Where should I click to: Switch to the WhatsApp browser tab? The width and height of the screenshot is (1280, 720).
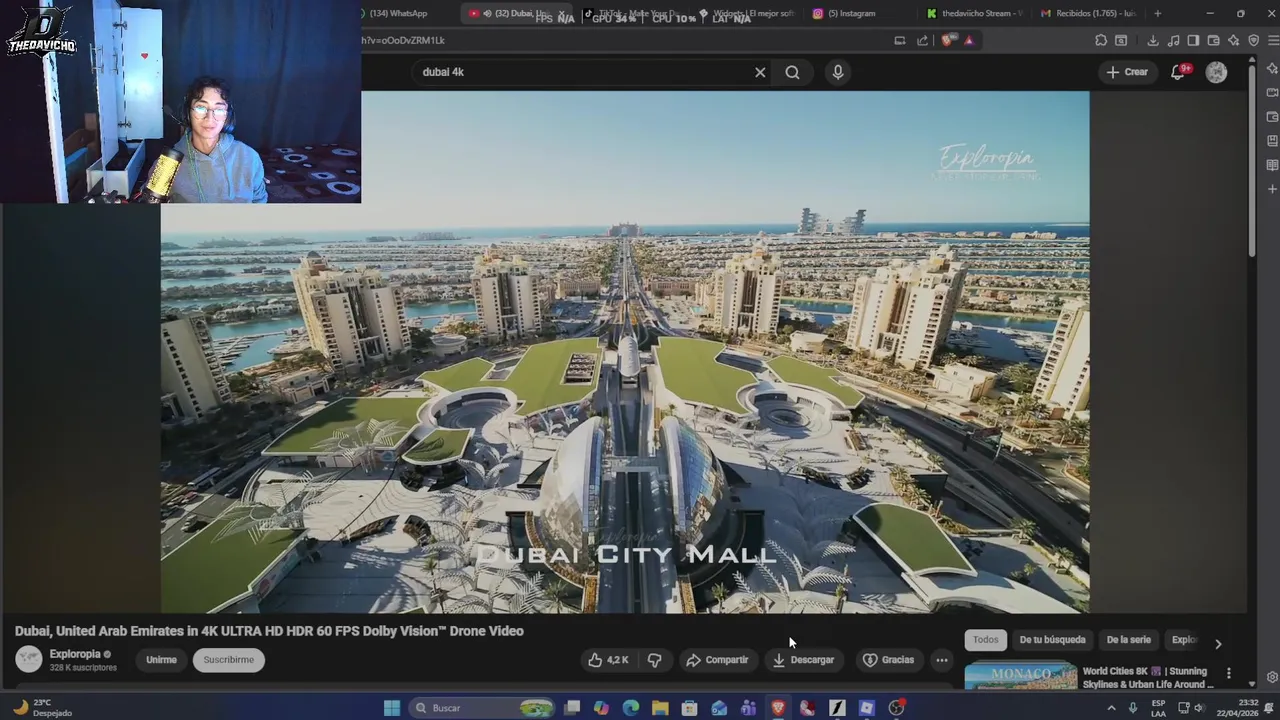coord(398,13)
